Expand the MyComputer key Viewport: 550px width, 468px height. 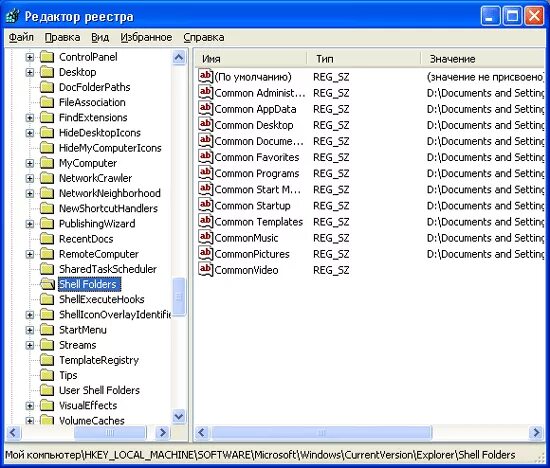tap(30, 163)
